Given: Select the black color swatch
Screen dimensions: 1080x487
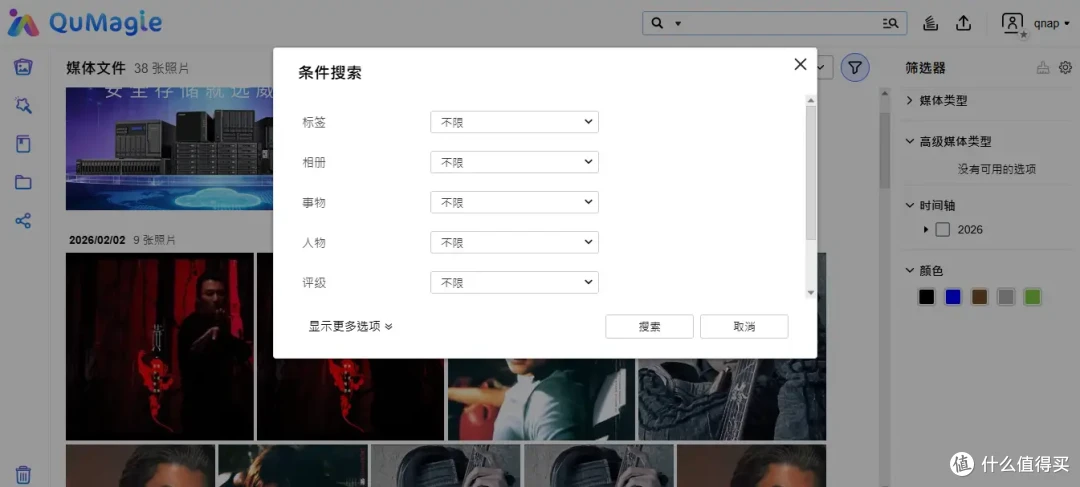Looking at the screenshot, I should click(926, 297).
